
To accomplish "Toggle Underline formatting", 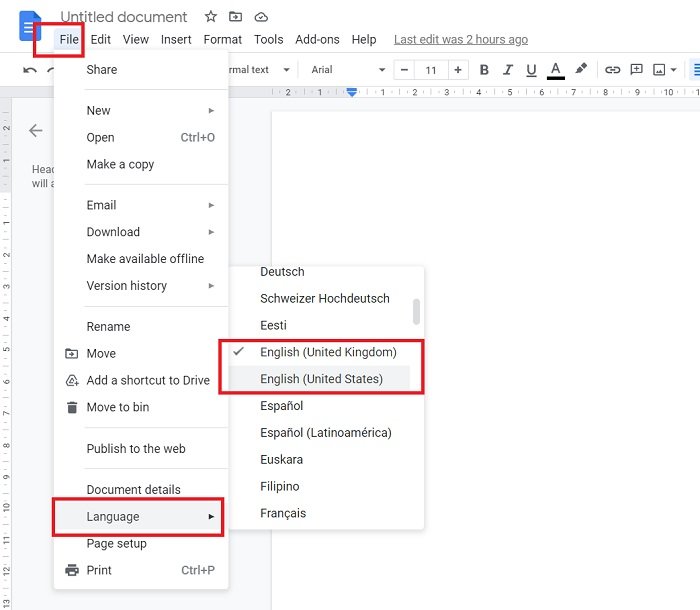I will tap(531, 70).
